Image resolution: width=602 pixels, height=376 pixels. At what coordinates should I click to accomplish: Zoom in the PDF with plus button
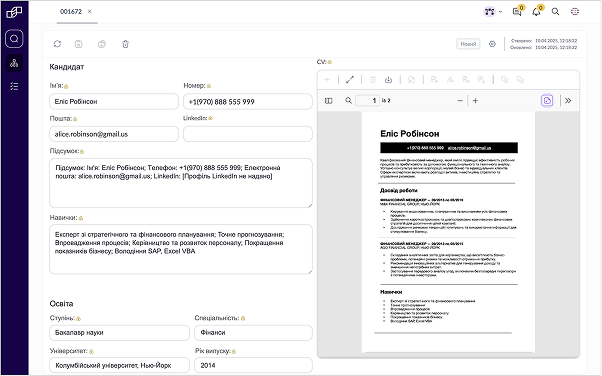click(x=475, y=101)
